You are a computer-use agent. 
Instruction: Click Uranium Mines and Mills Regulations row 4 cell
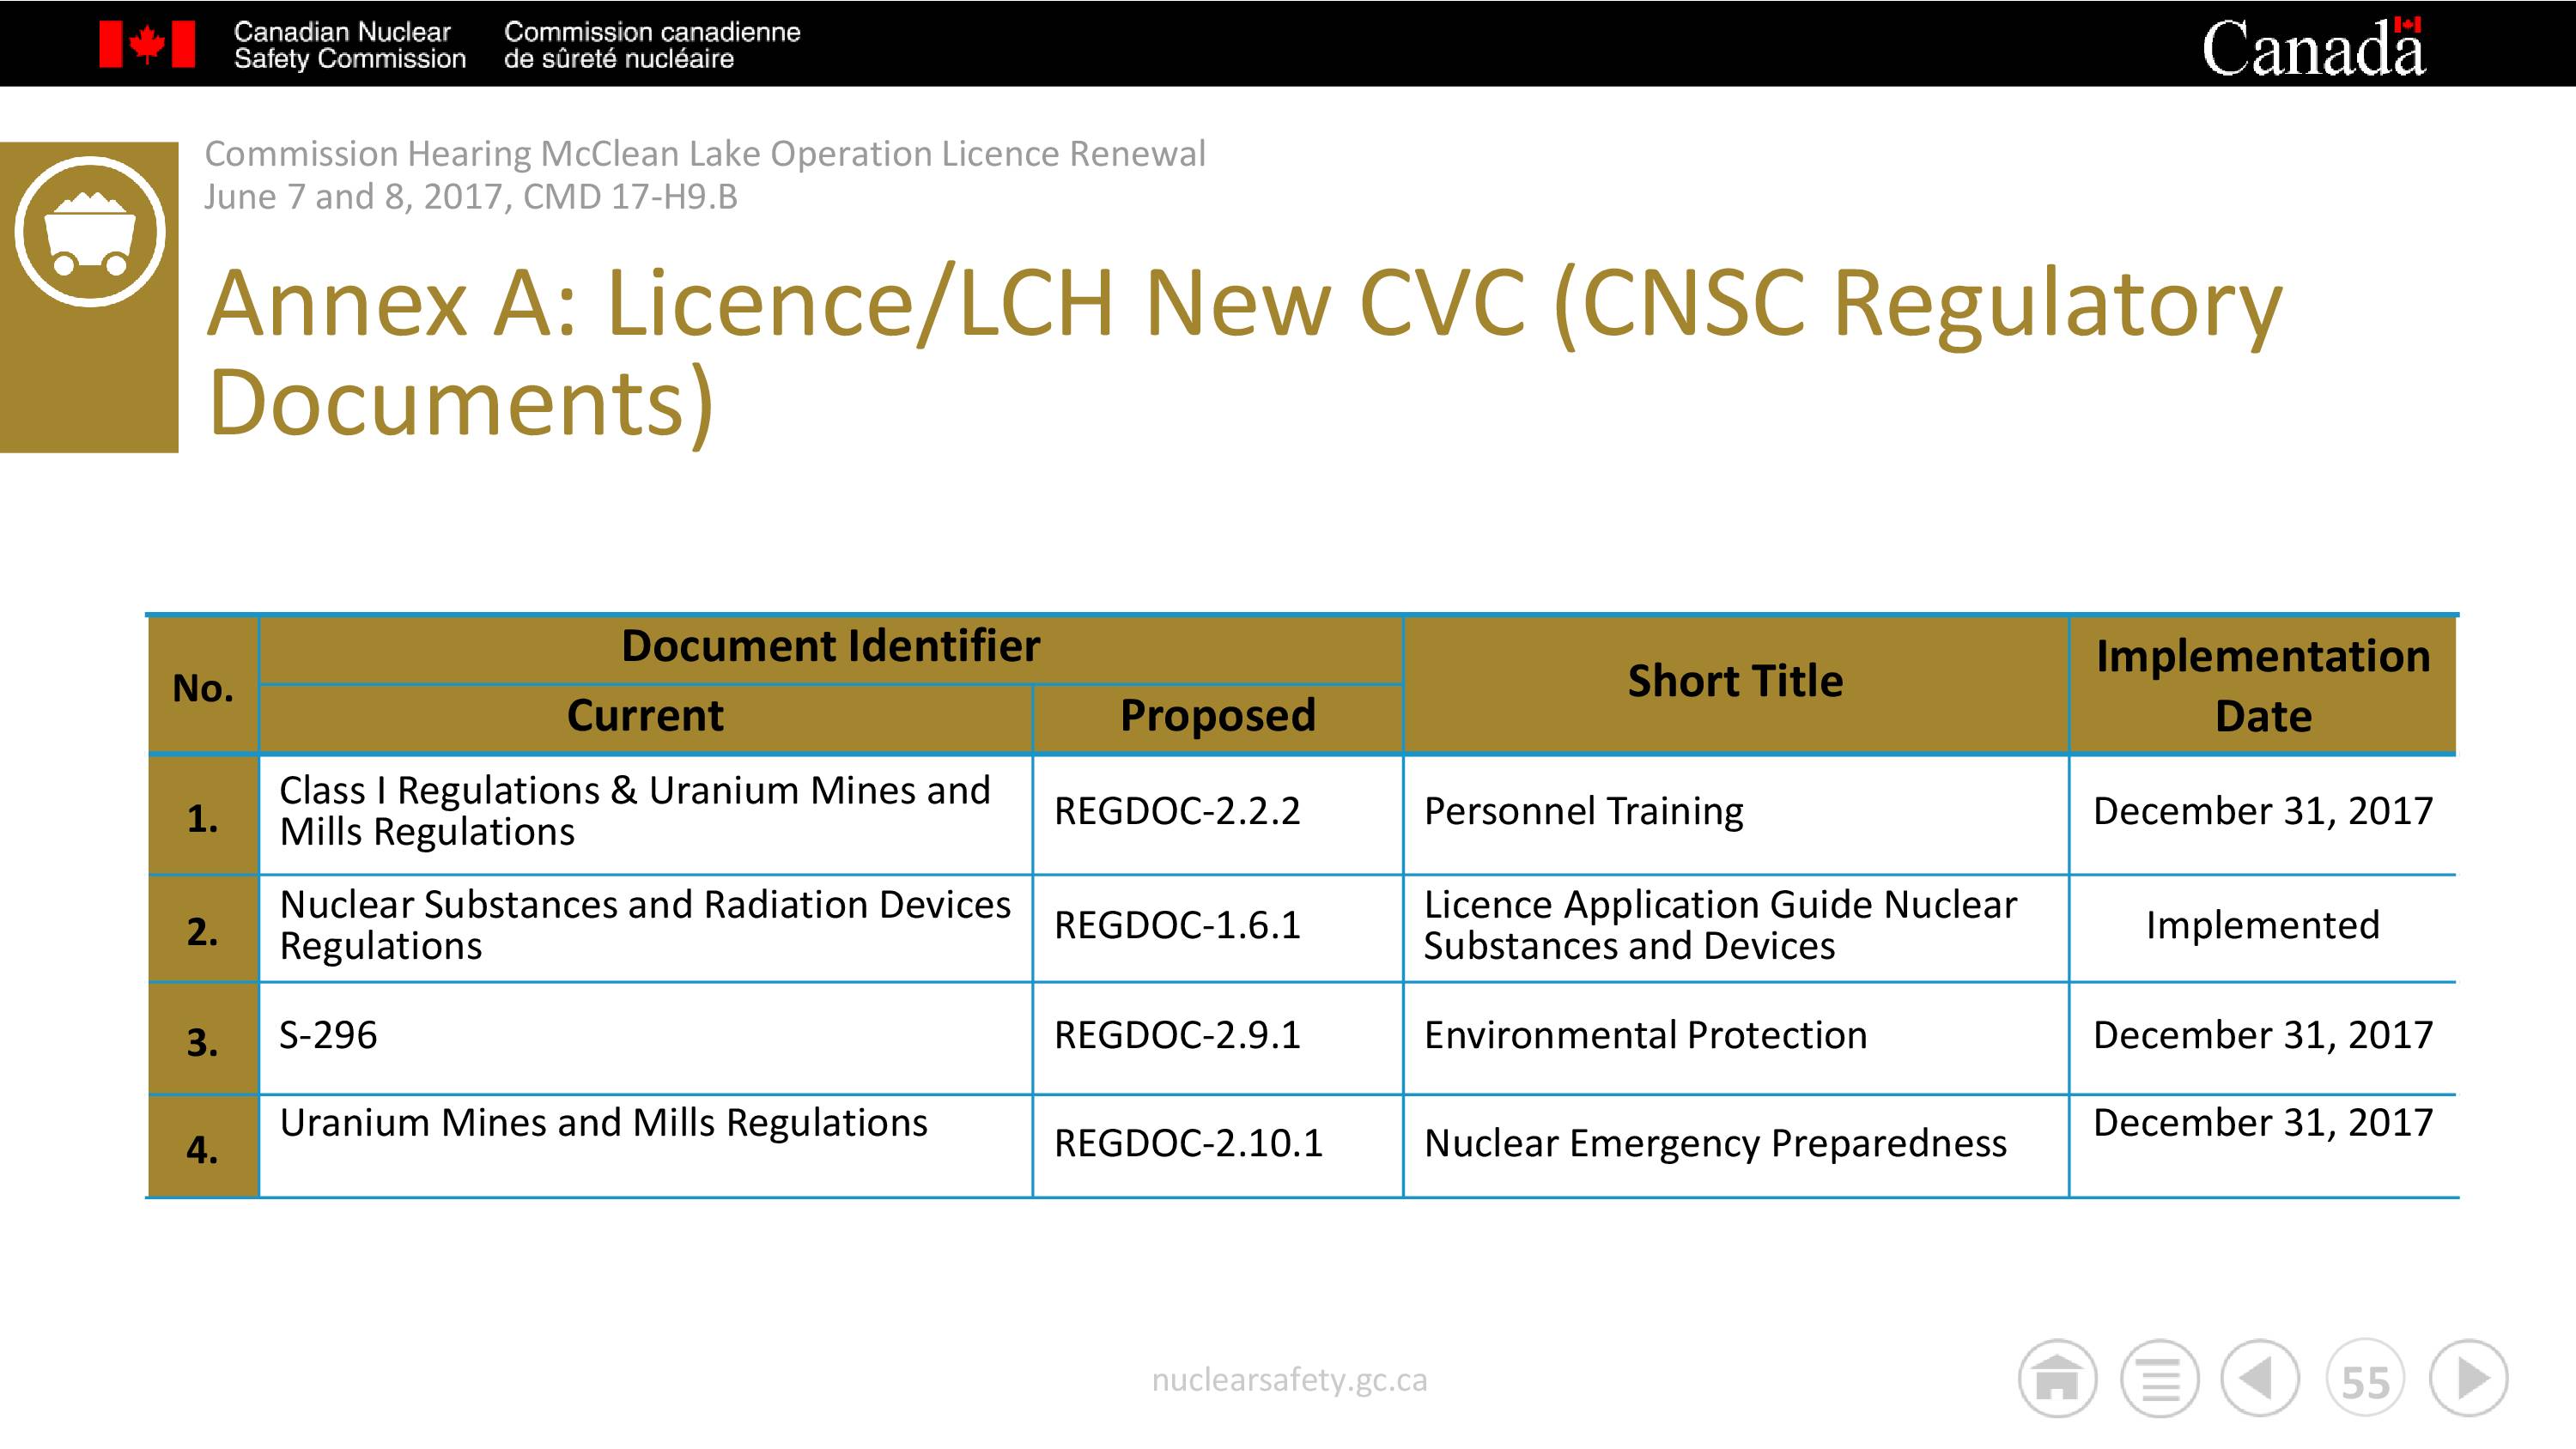[645, 1145]
